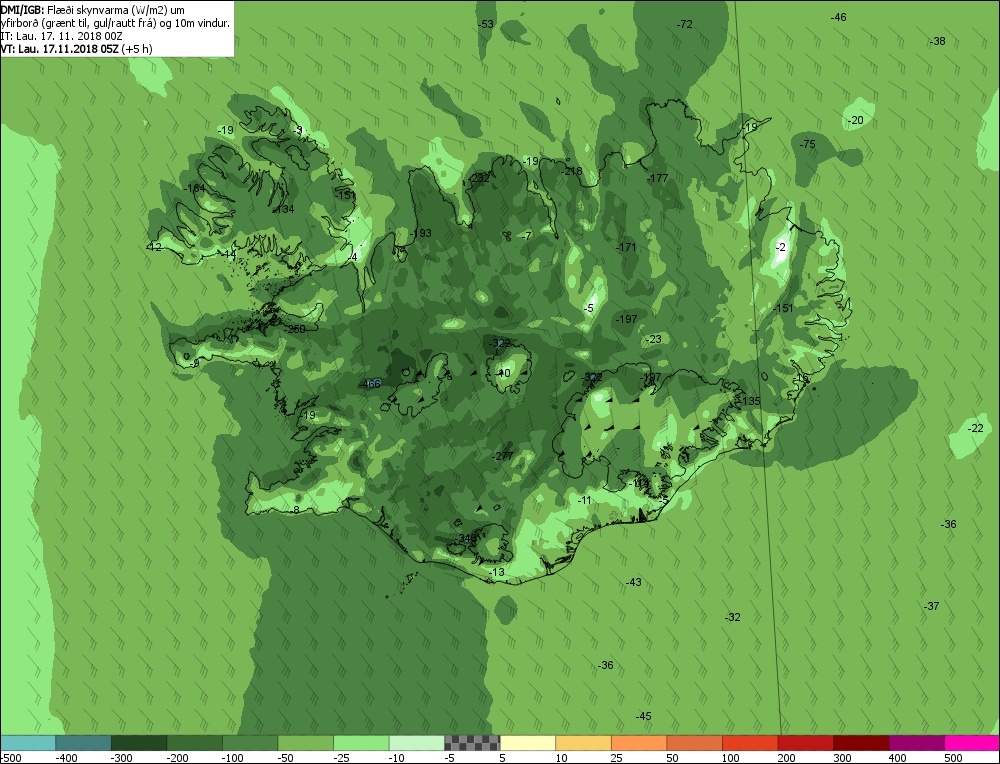This screenshot has width=1000, height=764.
Task: Click the -135 value near the east coast
Action: click(x=751, y=401)
